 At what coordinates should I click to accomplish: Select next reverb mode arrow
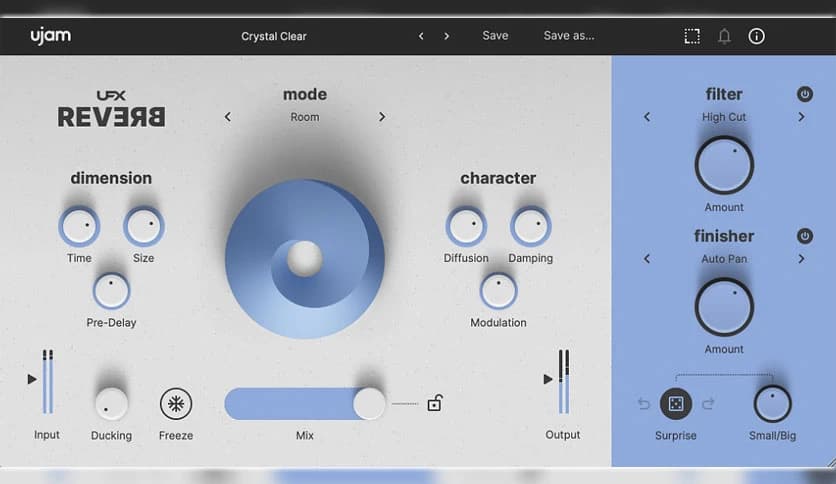tap(382, 117)
